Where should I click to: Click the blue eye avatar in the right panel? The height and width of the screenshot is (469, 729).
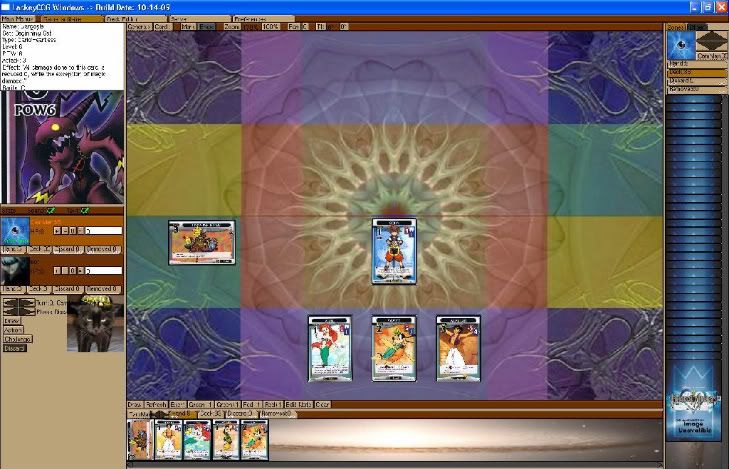tap(681, 45)
